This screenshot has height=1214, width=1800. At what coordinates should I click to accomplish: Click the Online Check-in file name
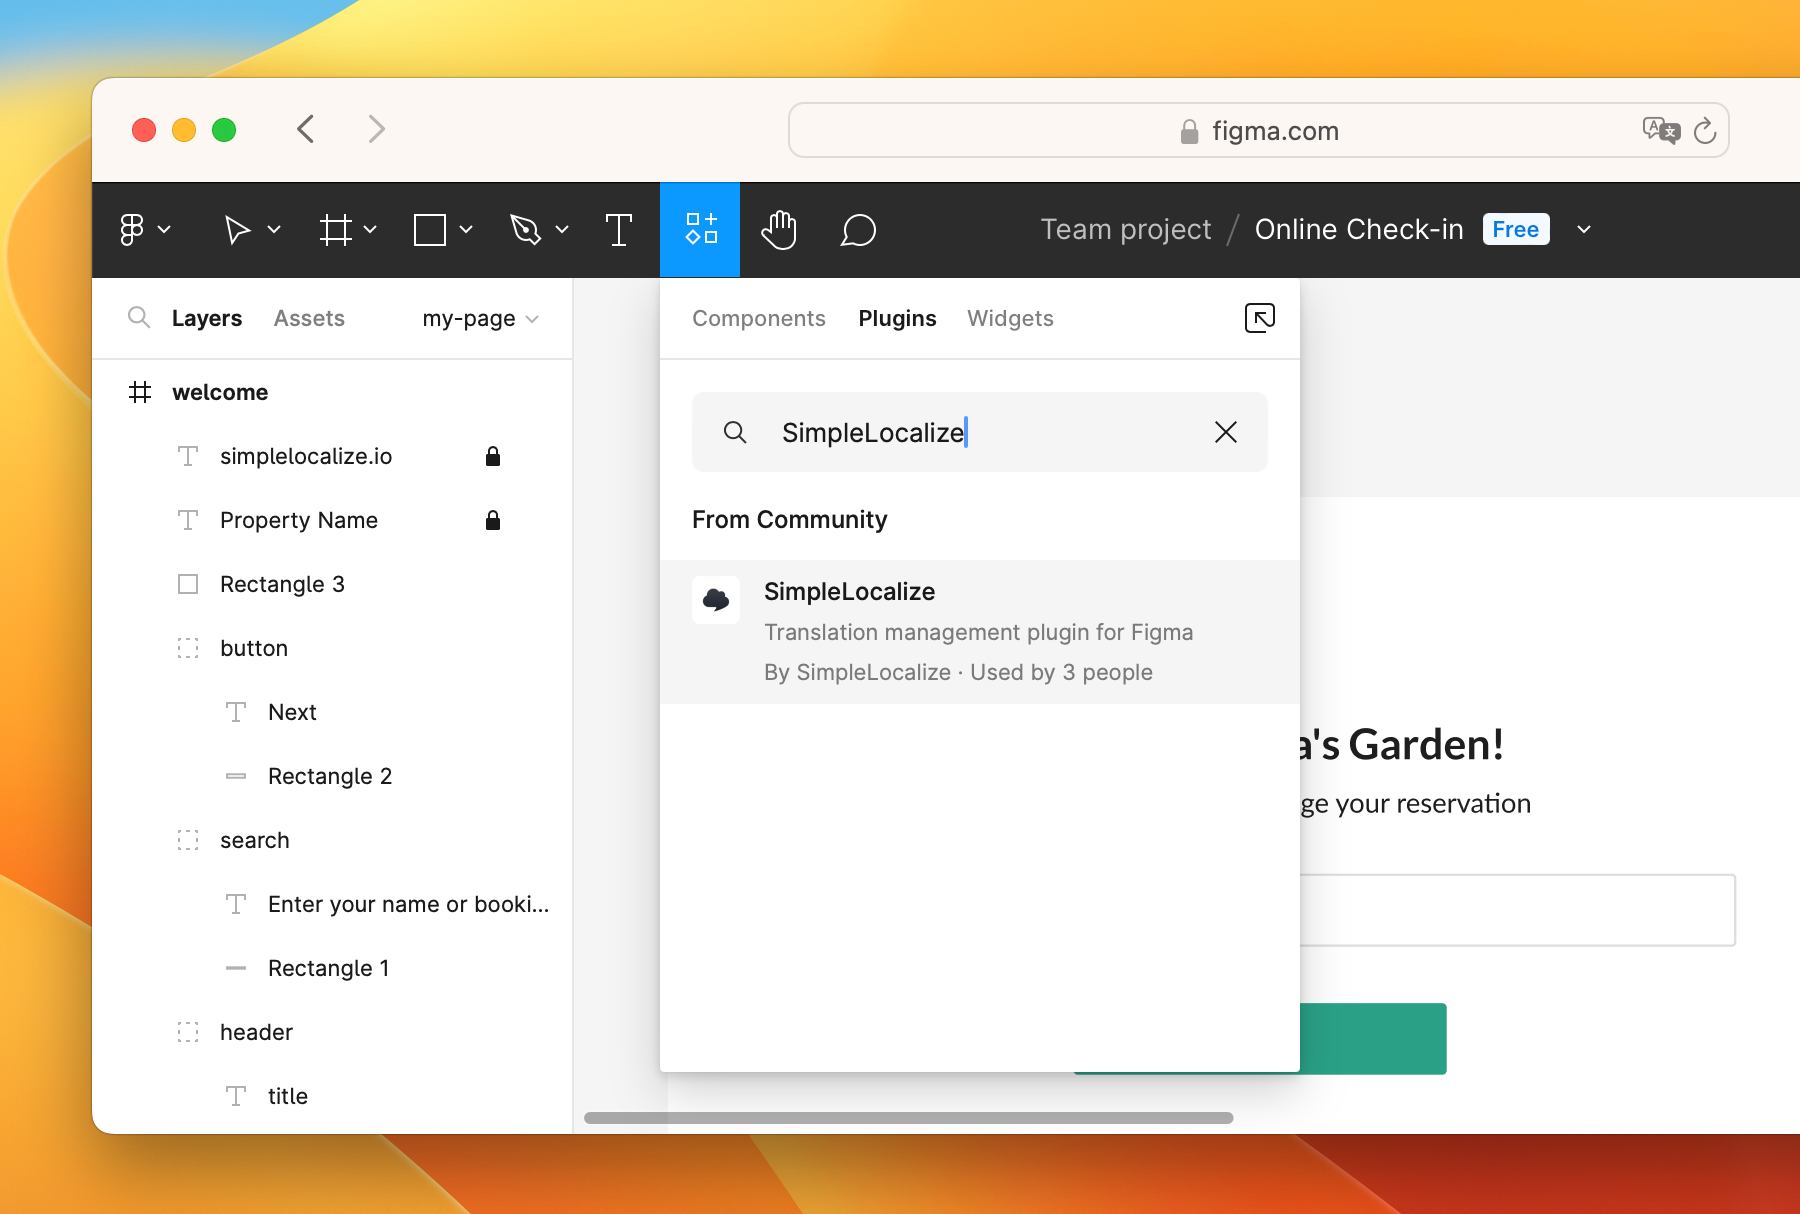click(1359, 230)
